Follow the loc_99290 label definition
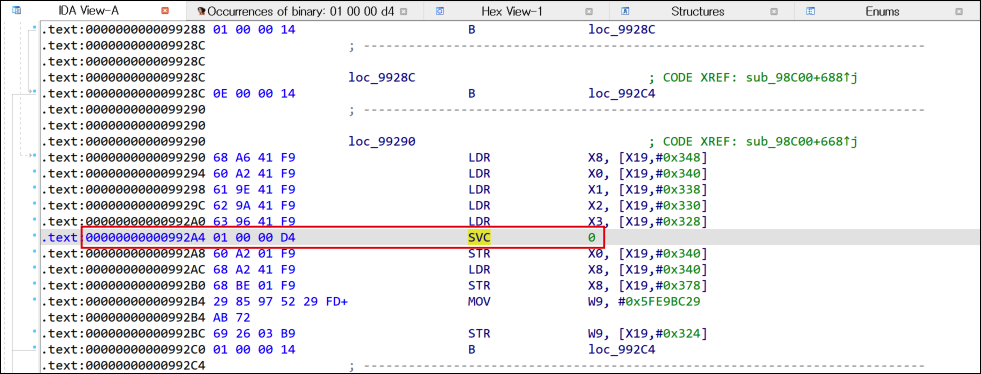Viewport: 981px width, 374px height. click(x=382, y=142)
